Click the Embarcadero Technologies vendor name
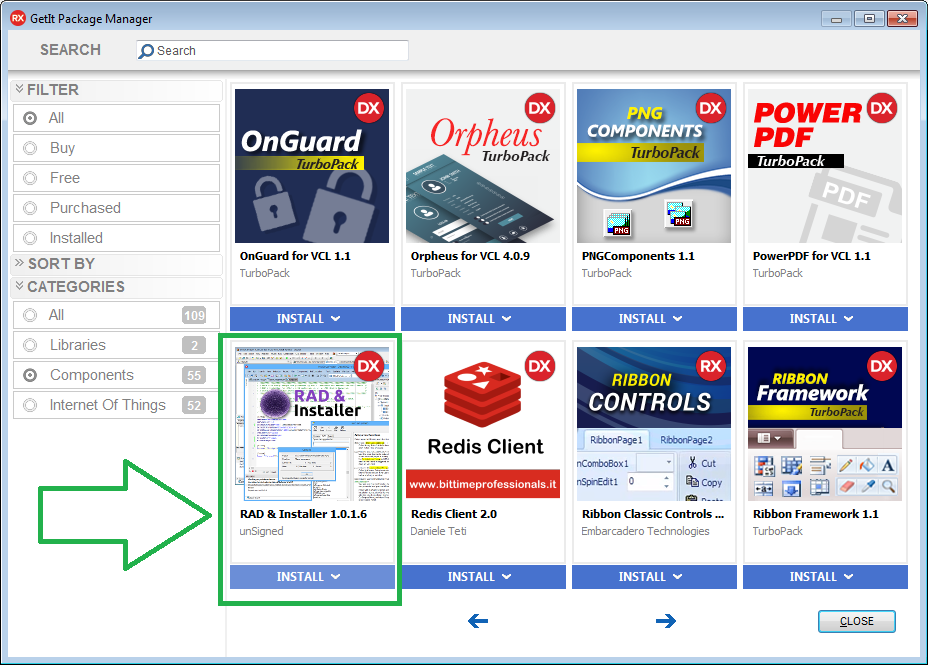This screenshot has height=665, width=928. coord(645,531)
